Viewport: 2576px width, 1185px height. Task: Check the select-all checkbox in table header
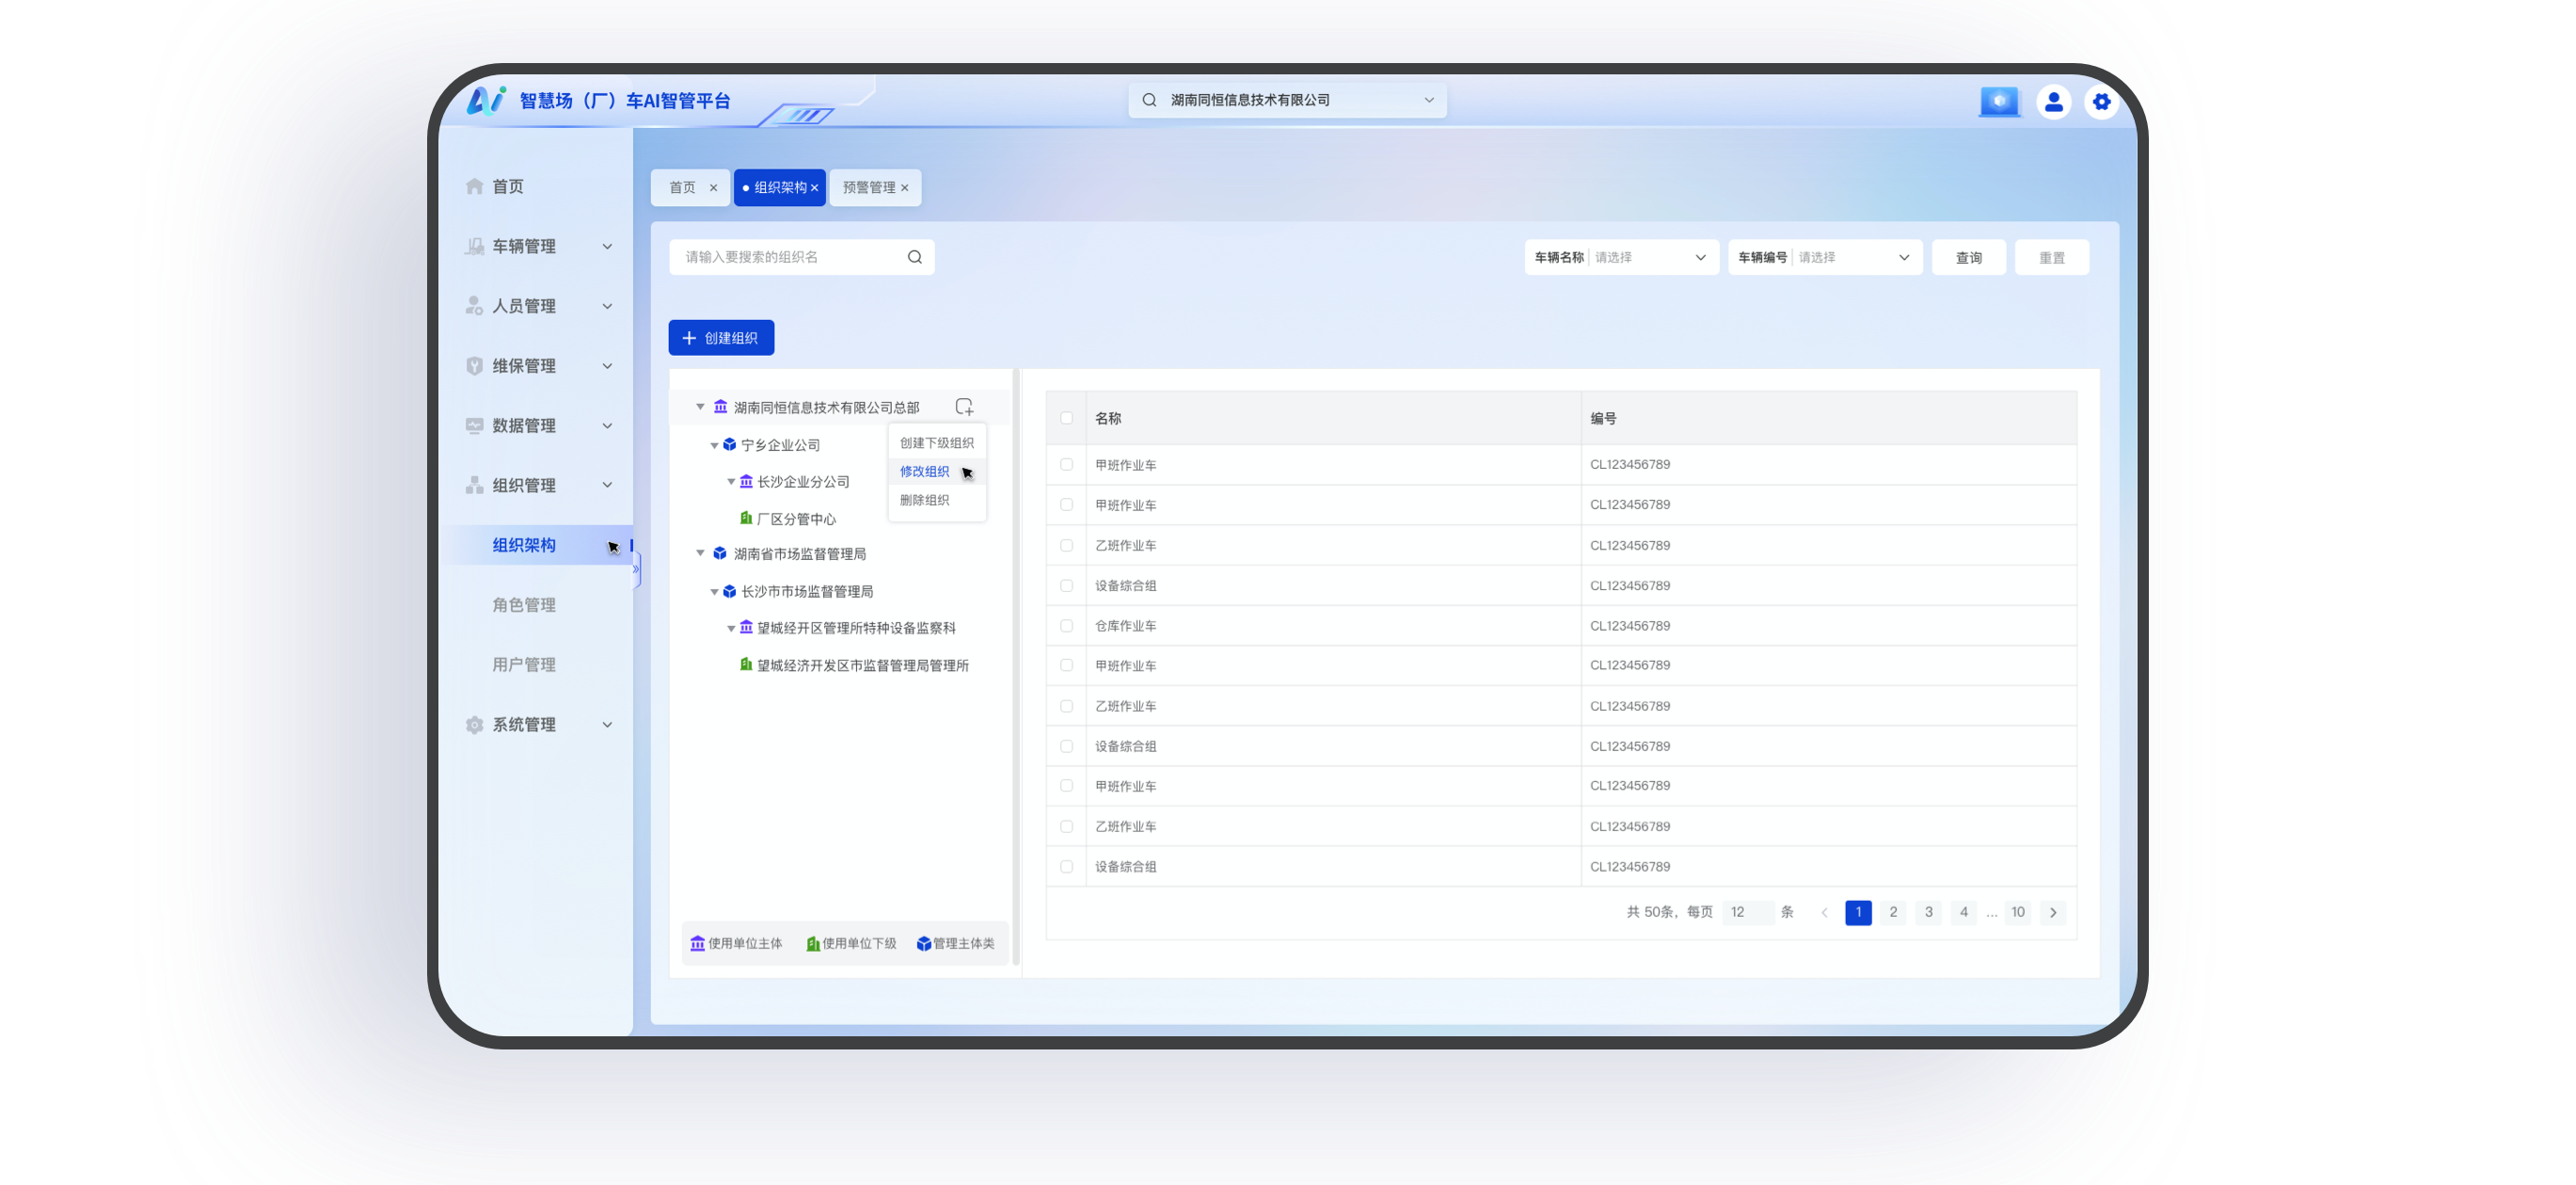click(x=1066, y=418)
